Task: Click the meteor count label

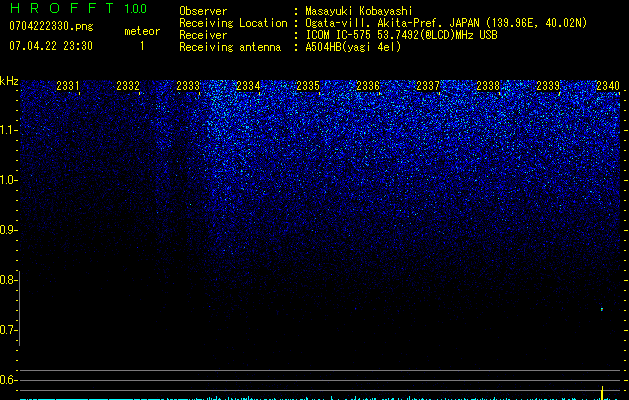Action: 142,31
